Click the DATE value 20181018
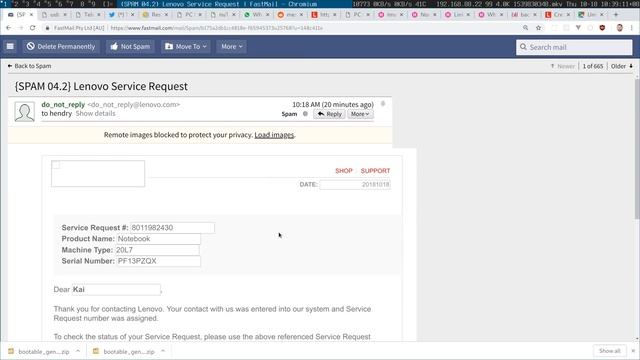Screen dimensions: 640x360 coord(355,184)
